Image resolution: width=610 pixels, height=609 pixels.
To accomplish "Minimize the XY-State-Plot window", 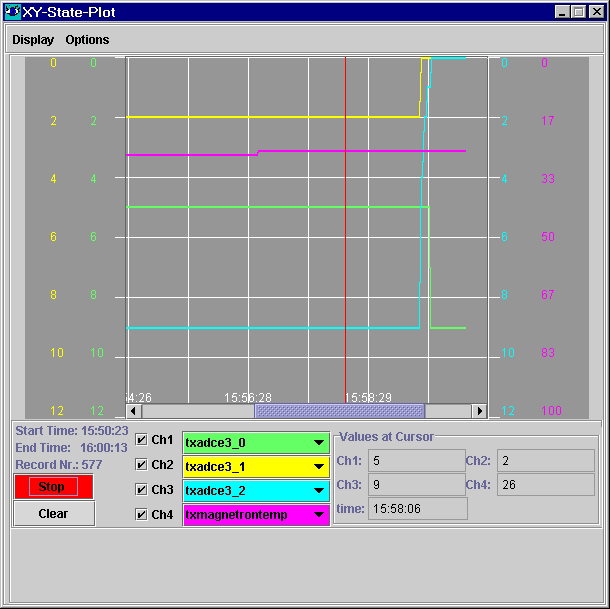I will pos(562,12).
